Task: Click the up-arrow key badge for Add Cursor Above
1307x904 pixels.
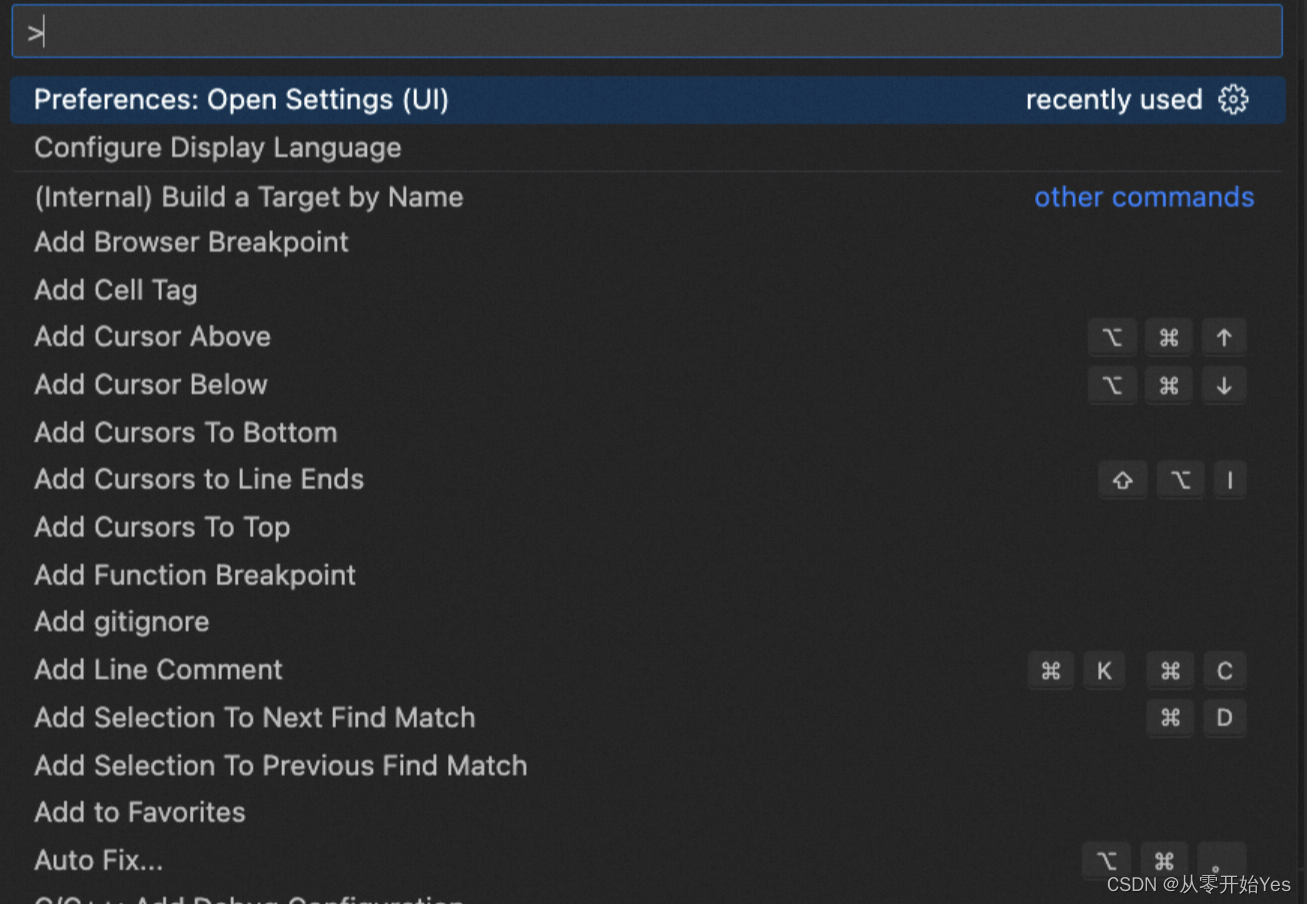Action: [1224, 337]
